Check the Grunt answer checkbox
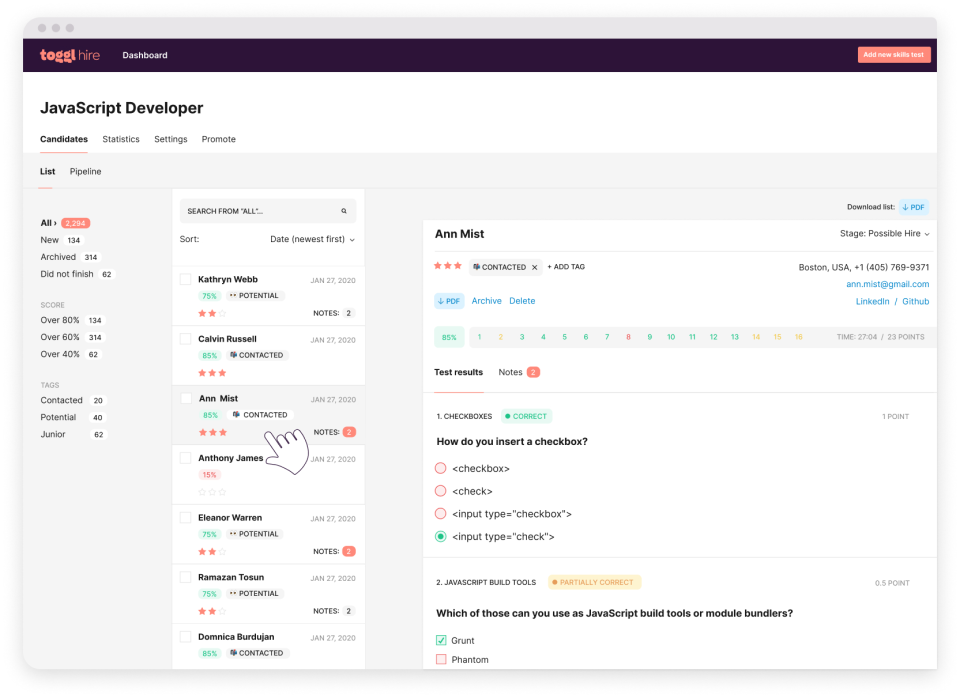Viewport: 960px width, 698px height. (x=443, y=640)
